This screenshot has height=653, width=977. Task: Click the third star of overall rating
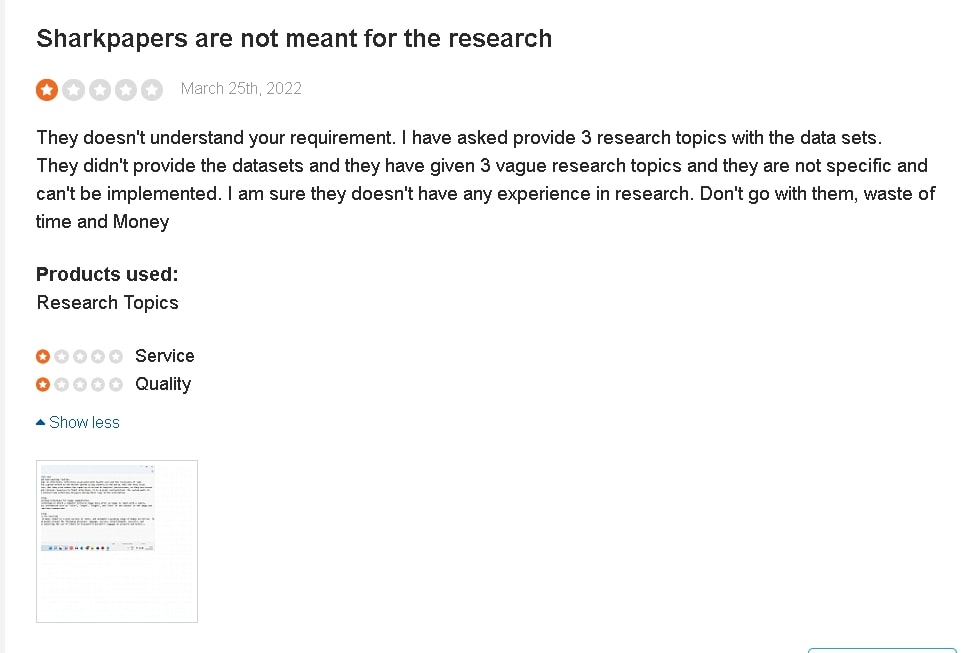tap(100, 90)
